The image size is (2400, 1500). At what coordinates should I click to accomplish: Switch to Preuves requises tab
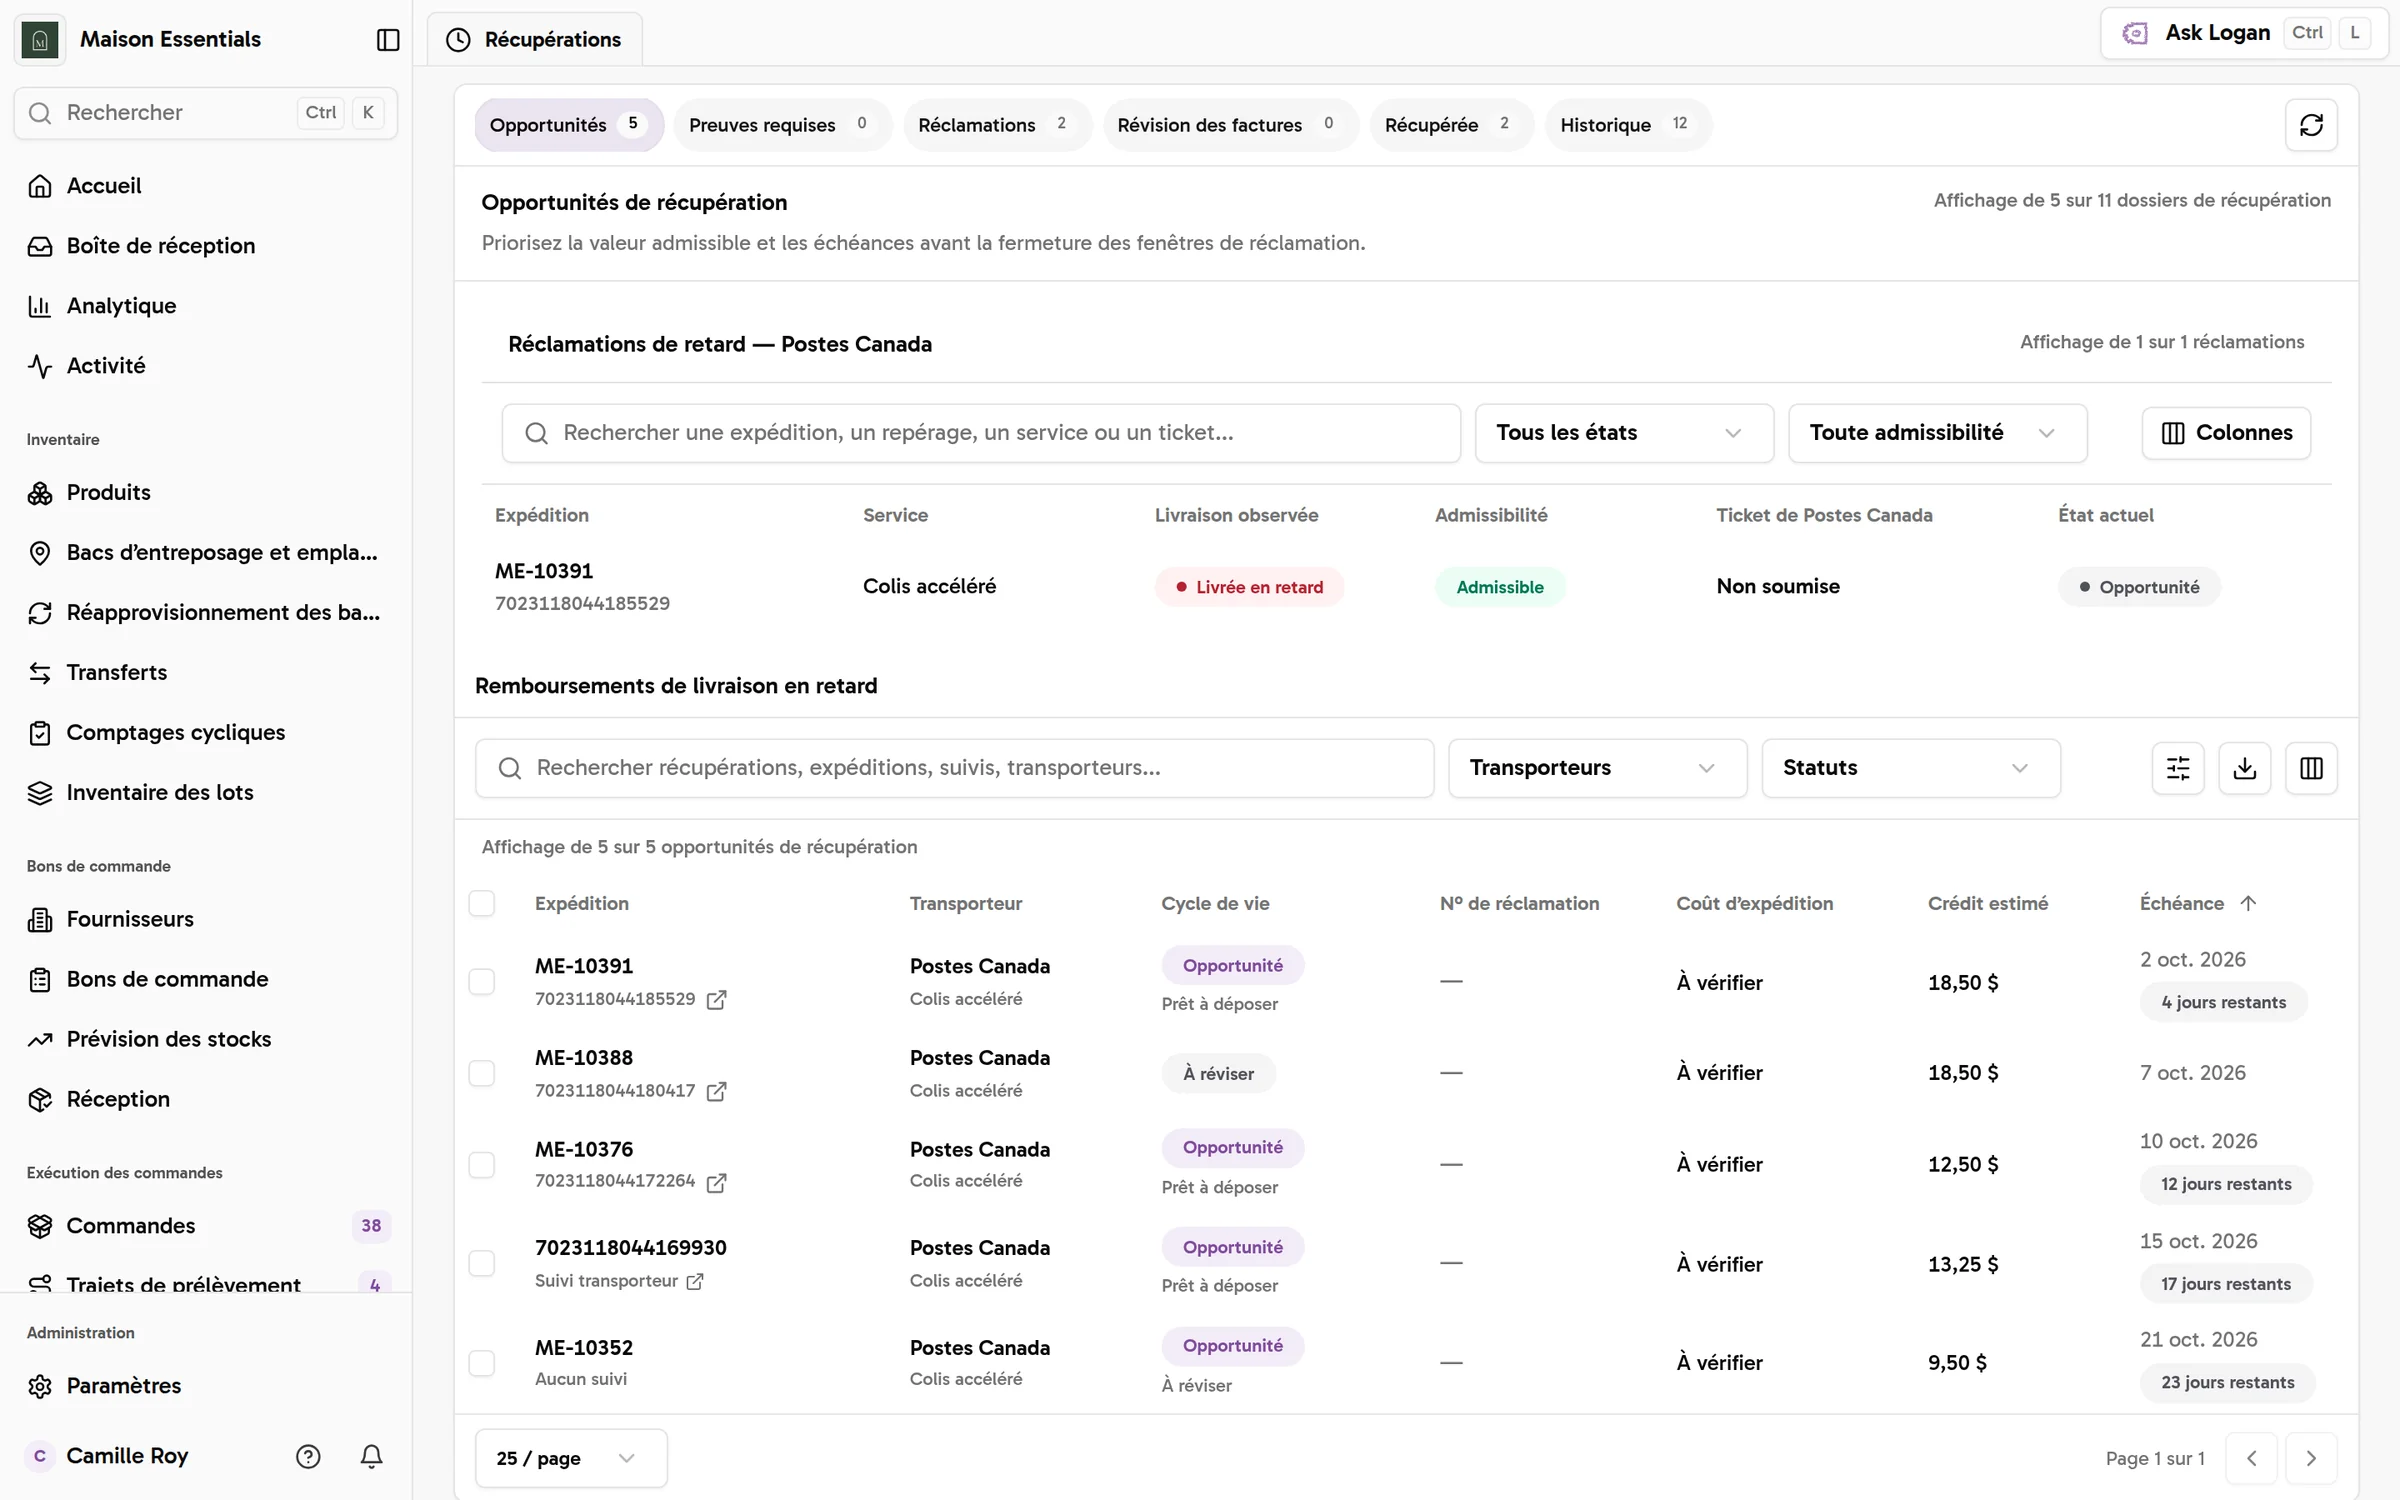(782, 125)
